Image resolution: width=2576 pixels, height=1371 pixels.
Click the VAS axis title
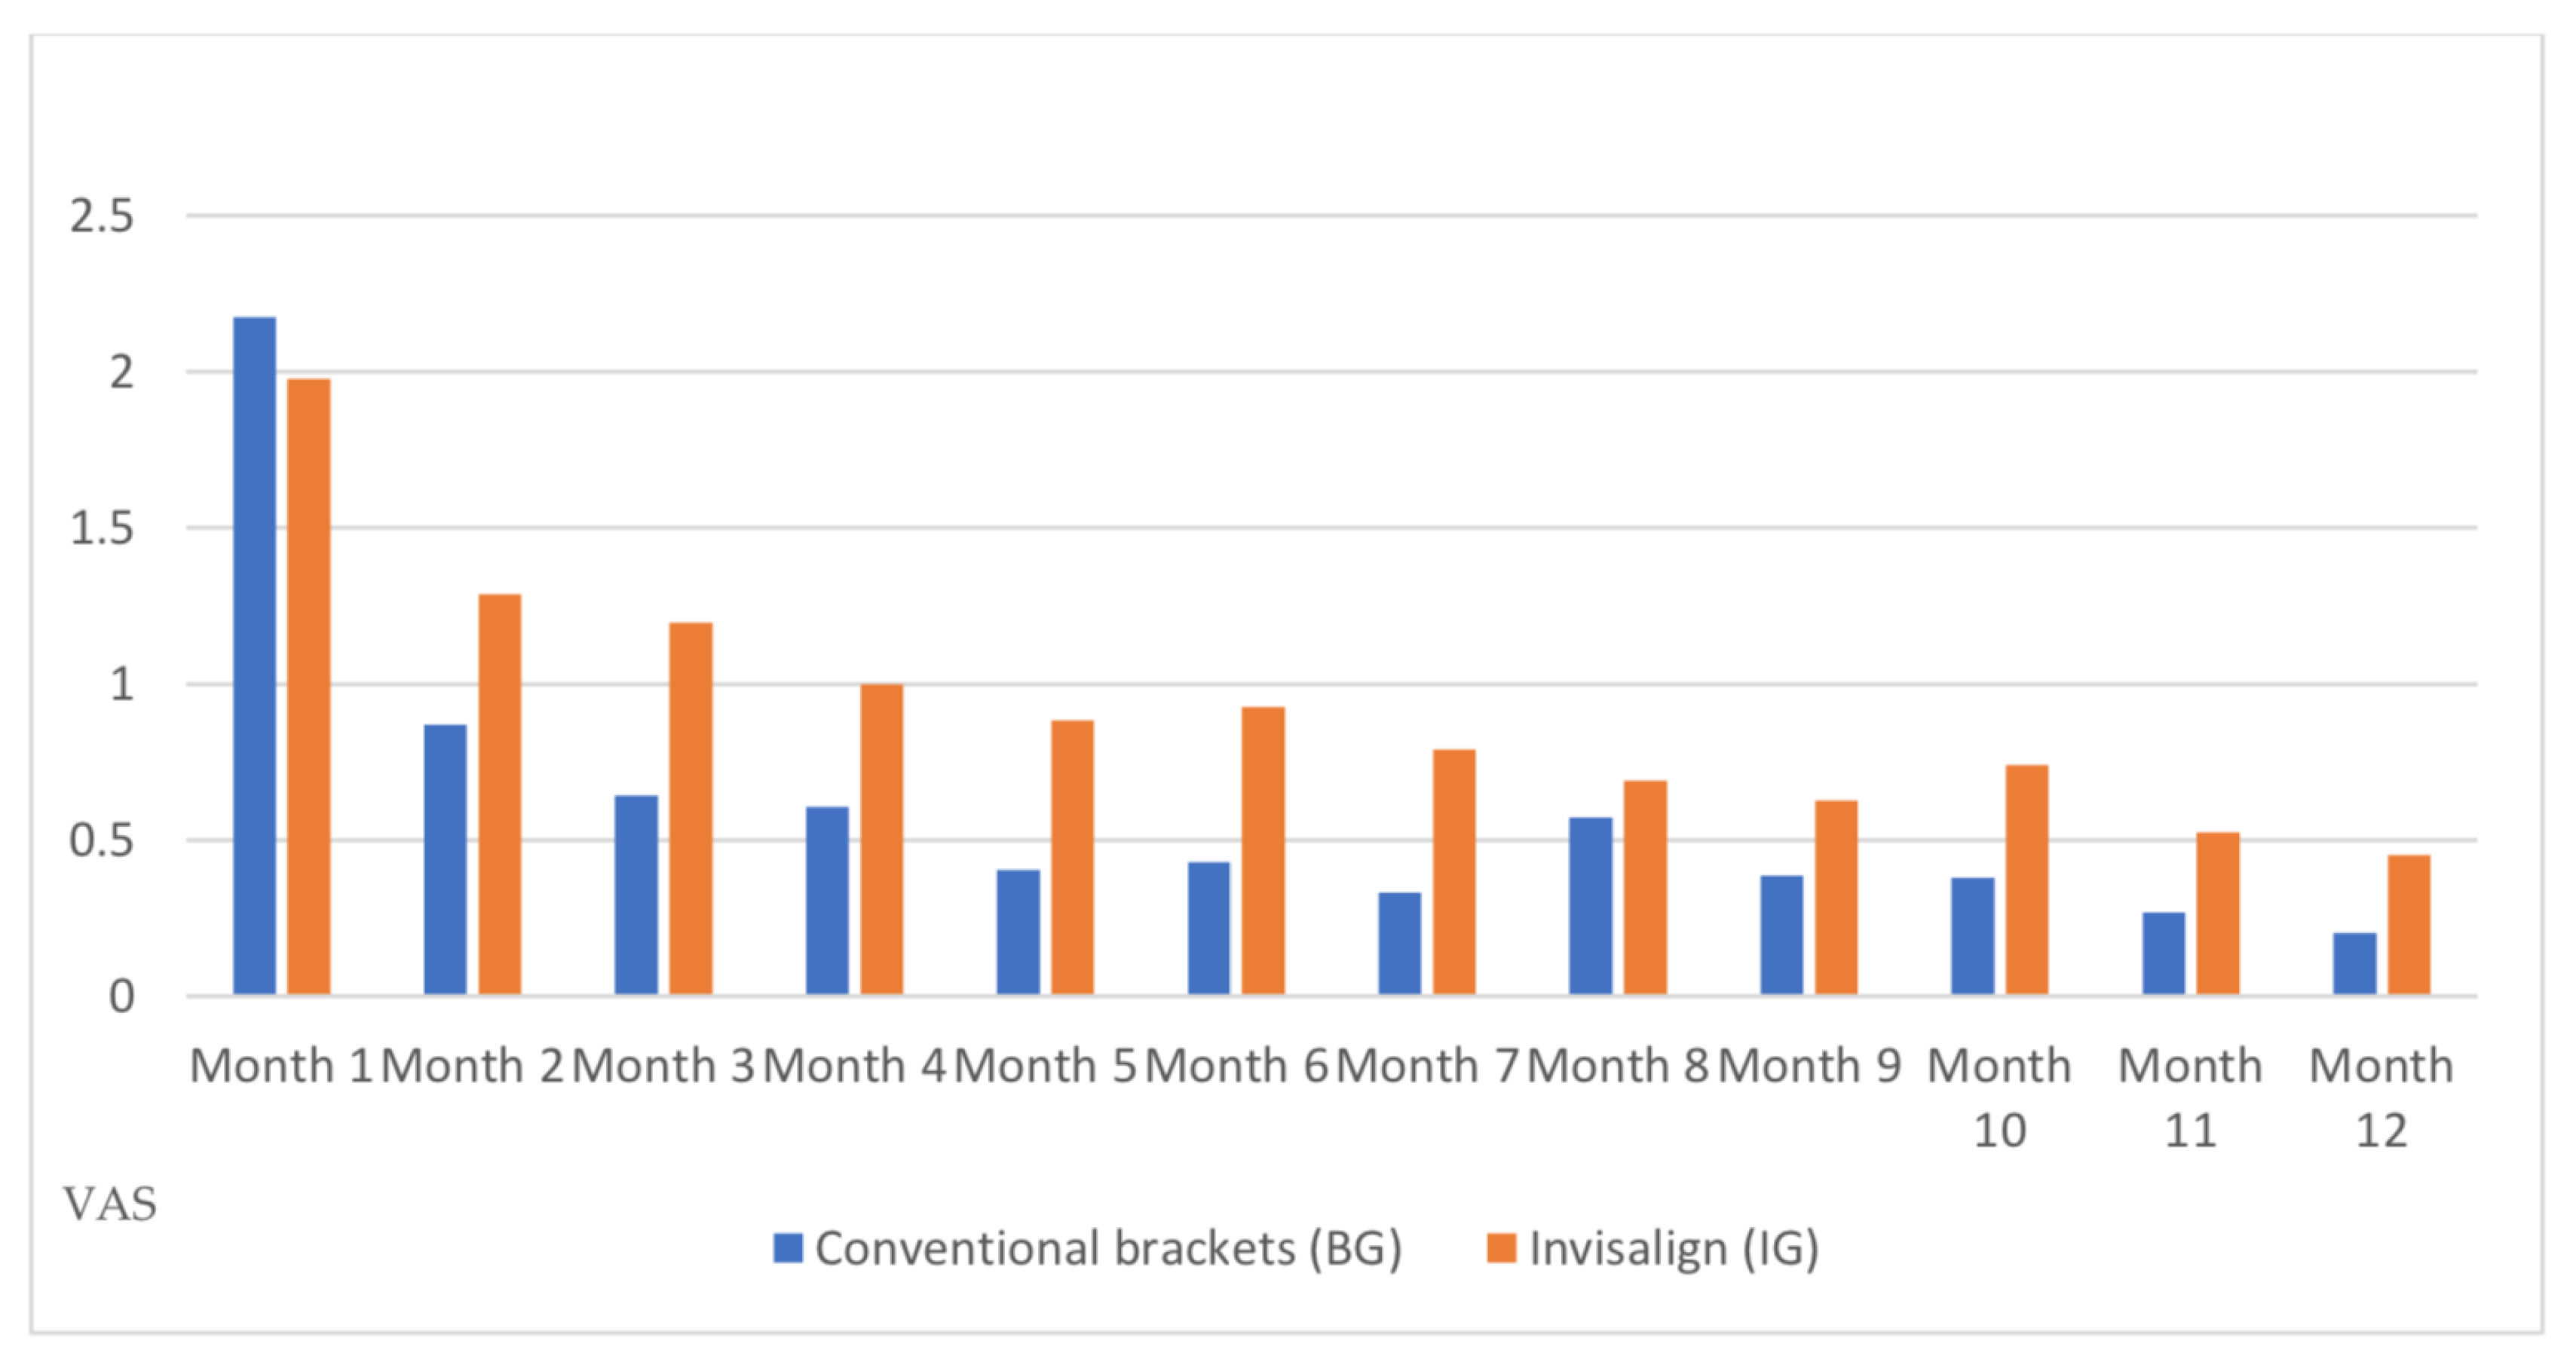(110, 1204)
